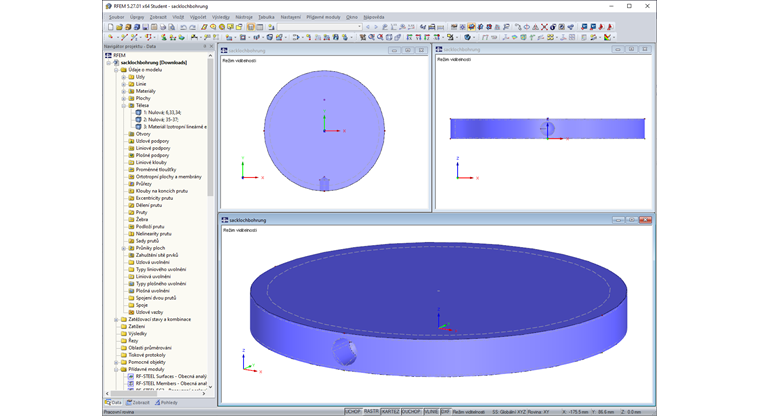Open the Soubor menu
Screen dimensions: 760x416
pyautogui.click(x=116, y=17)
